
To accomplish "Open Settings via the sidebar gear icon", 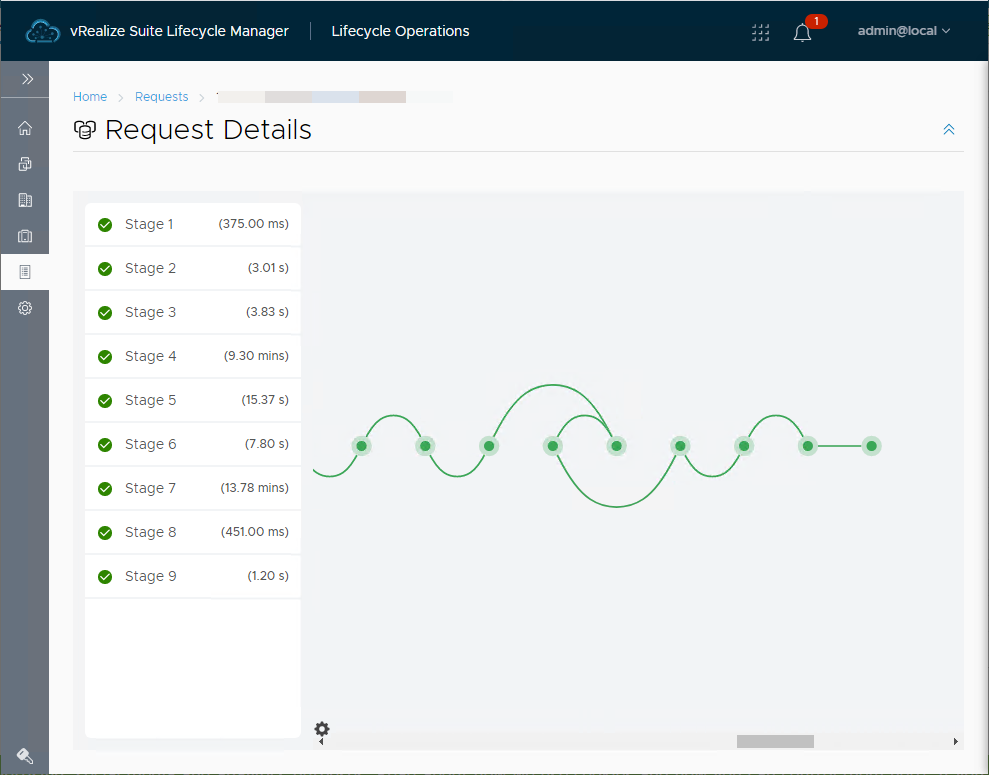I will tap(24, 308).
